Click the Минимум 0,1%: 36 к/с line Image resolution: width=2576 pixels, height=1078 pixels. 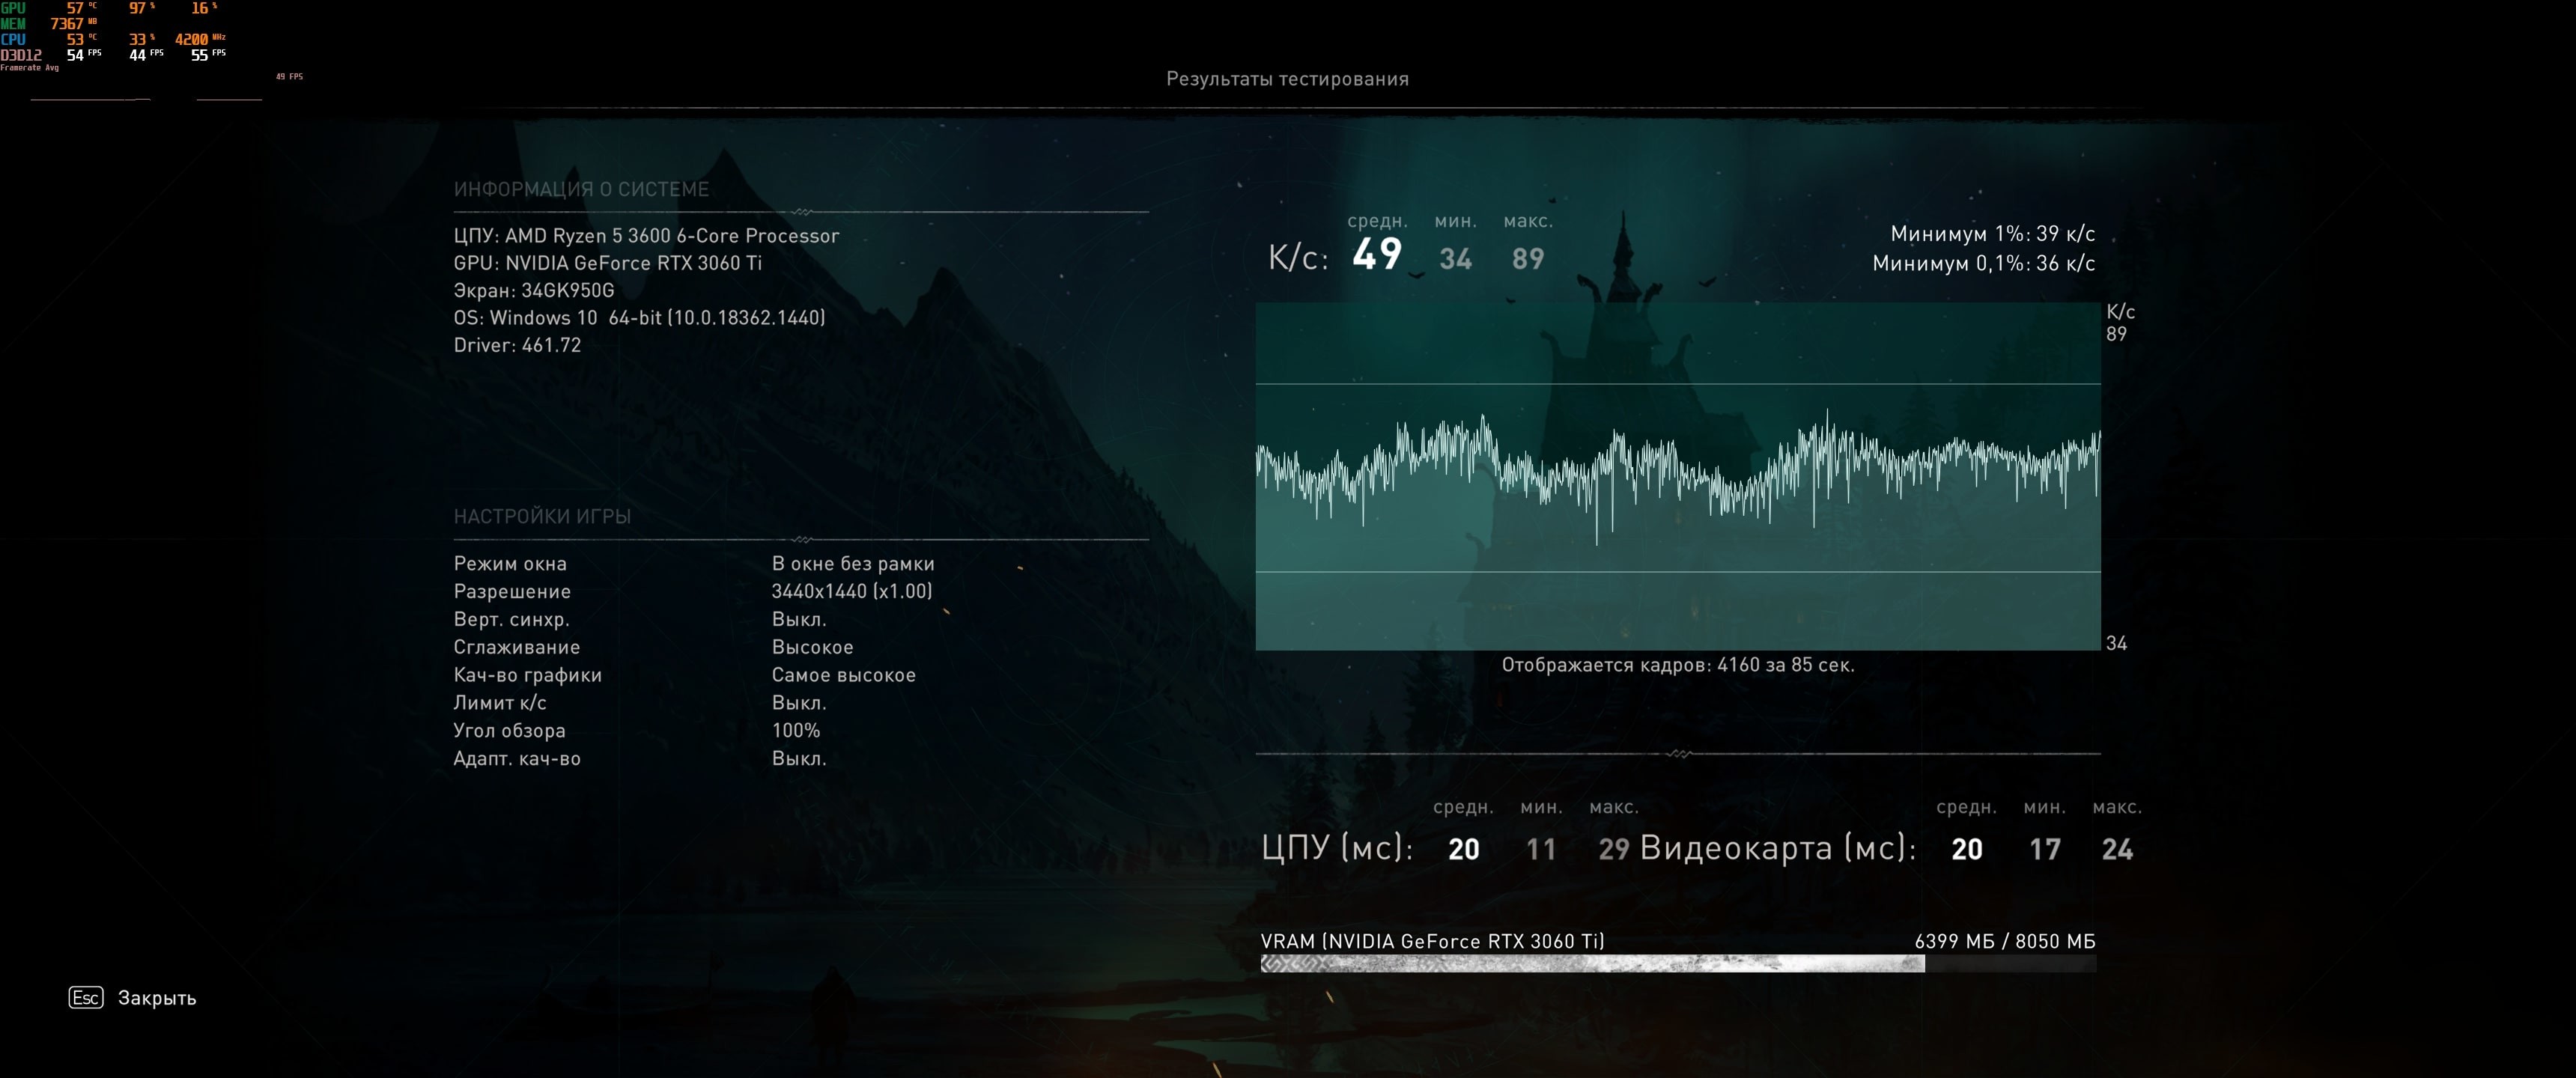pos(1983,263)
